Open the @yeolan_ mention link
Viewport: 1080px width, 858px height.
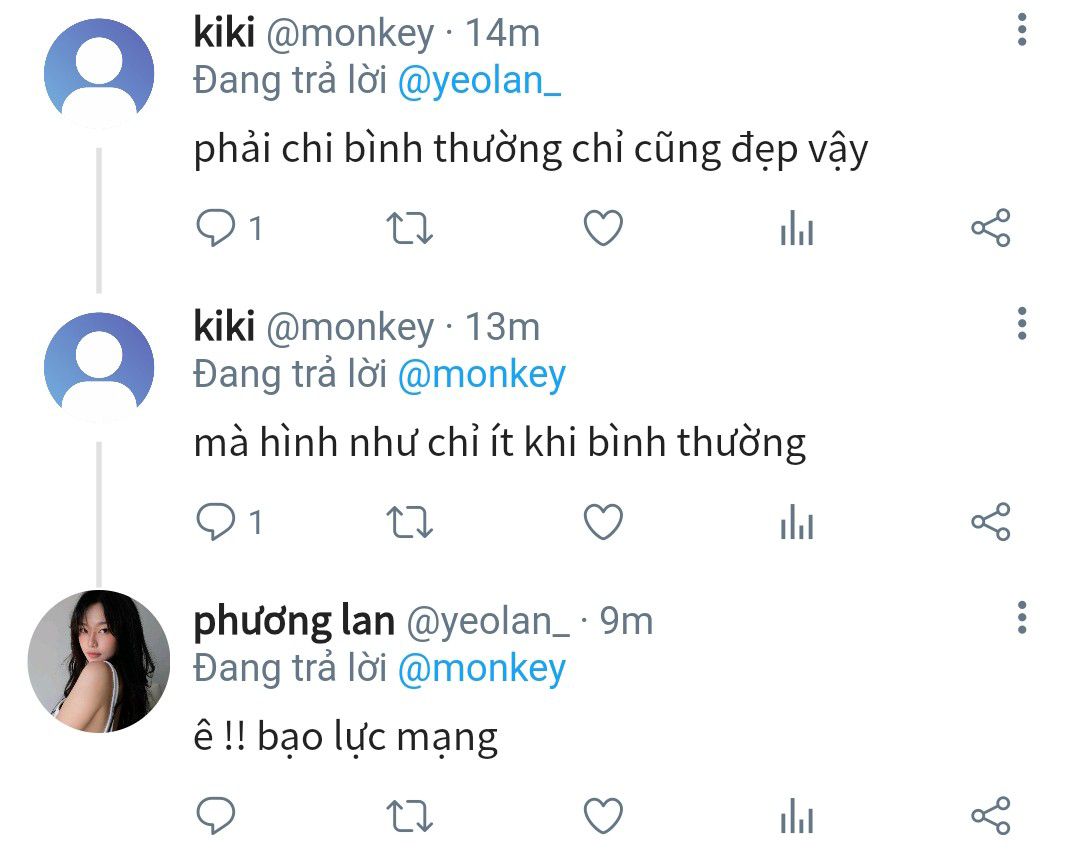[x=479, y=81]
